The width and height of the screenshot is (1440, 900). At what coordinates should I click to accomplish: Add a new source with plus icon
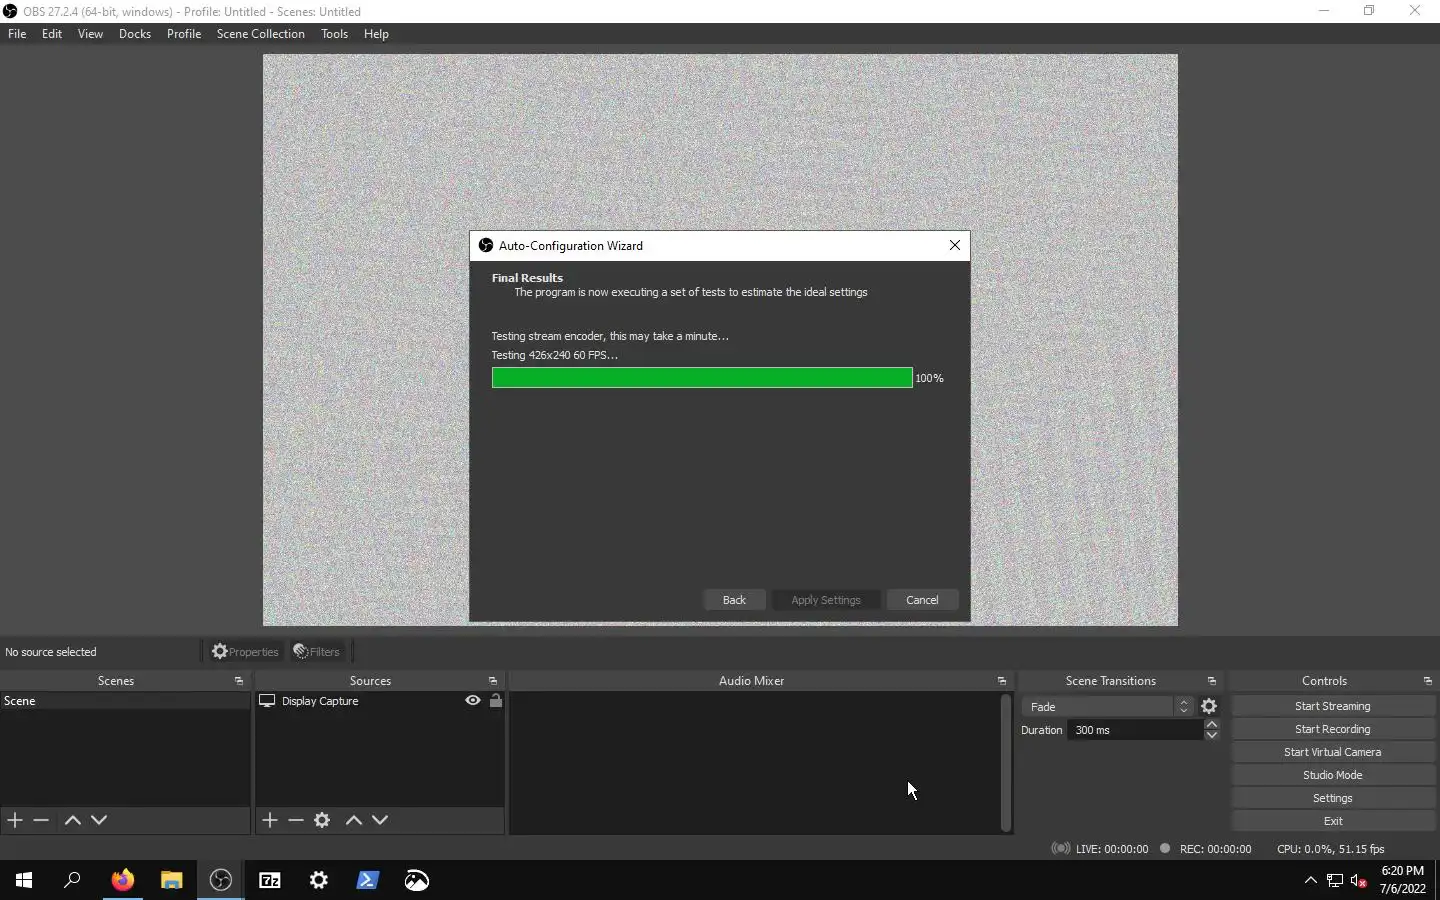pos(270,820)
